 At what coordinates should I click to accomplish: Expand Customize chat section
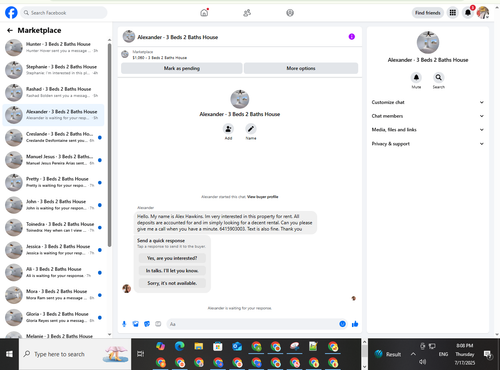click(428, 102)
